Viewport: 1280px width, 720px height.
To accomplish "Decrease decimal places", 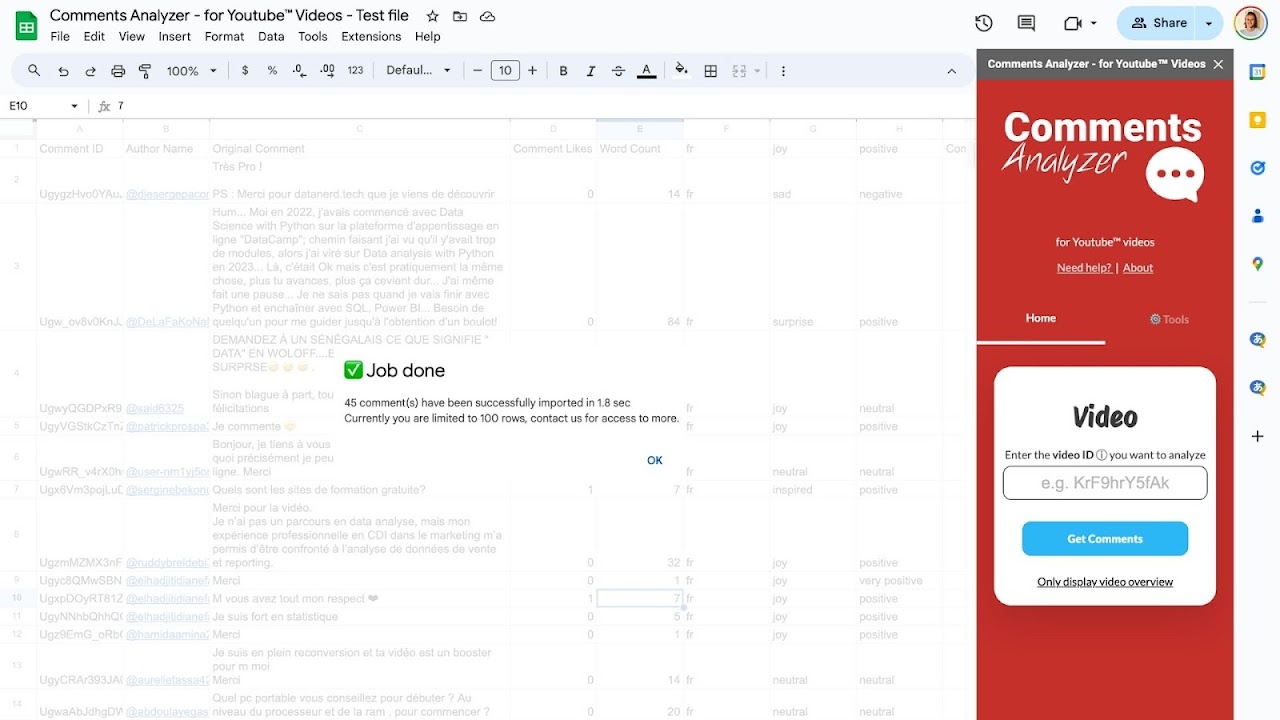I will [299, 71].
